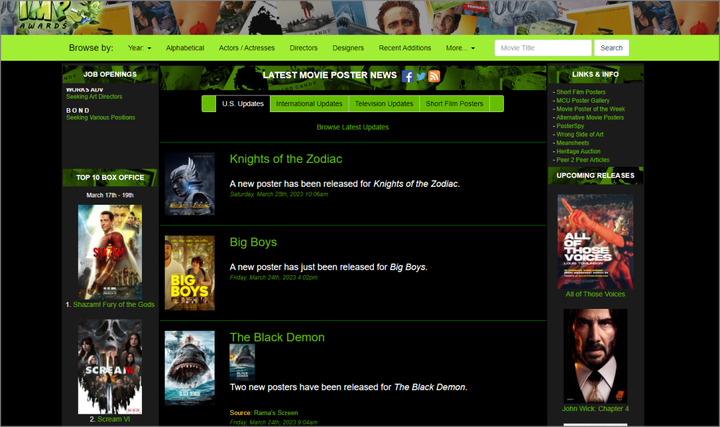
Task: Open Actors / Actresses menu item
Action: point(247,48)
